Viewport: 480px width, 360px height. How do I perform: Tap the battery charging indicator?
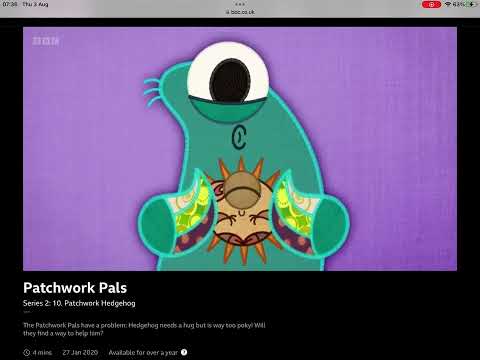pyautogui.click(x=472, y=4)
